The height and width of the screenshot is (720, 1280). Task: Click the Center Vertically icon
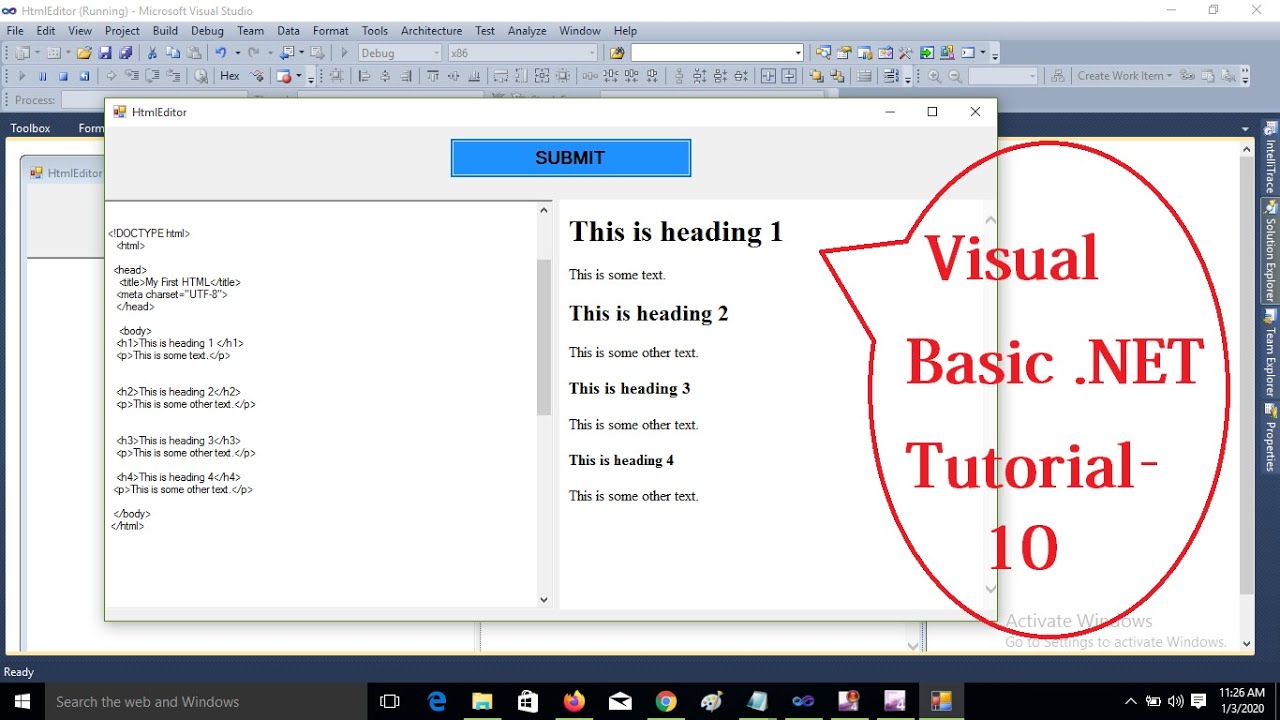789,76
